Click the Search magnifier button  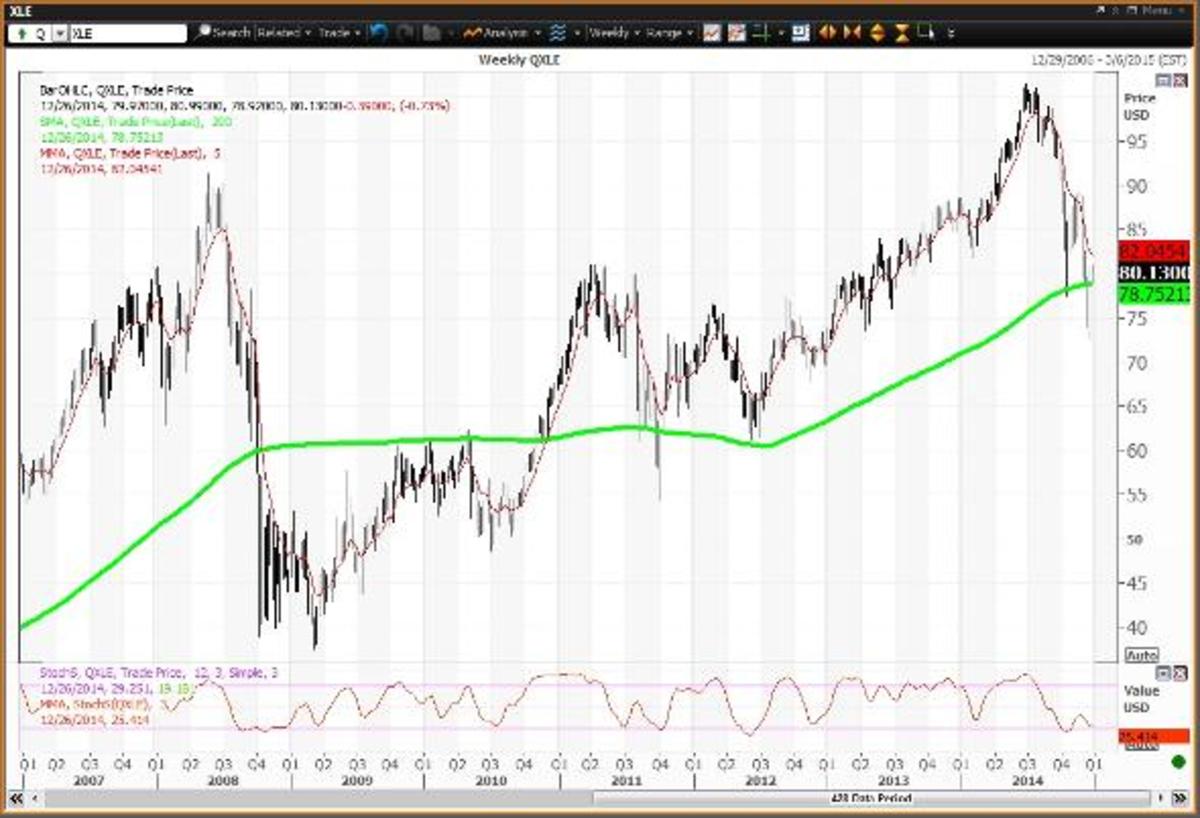click(223, 33)
